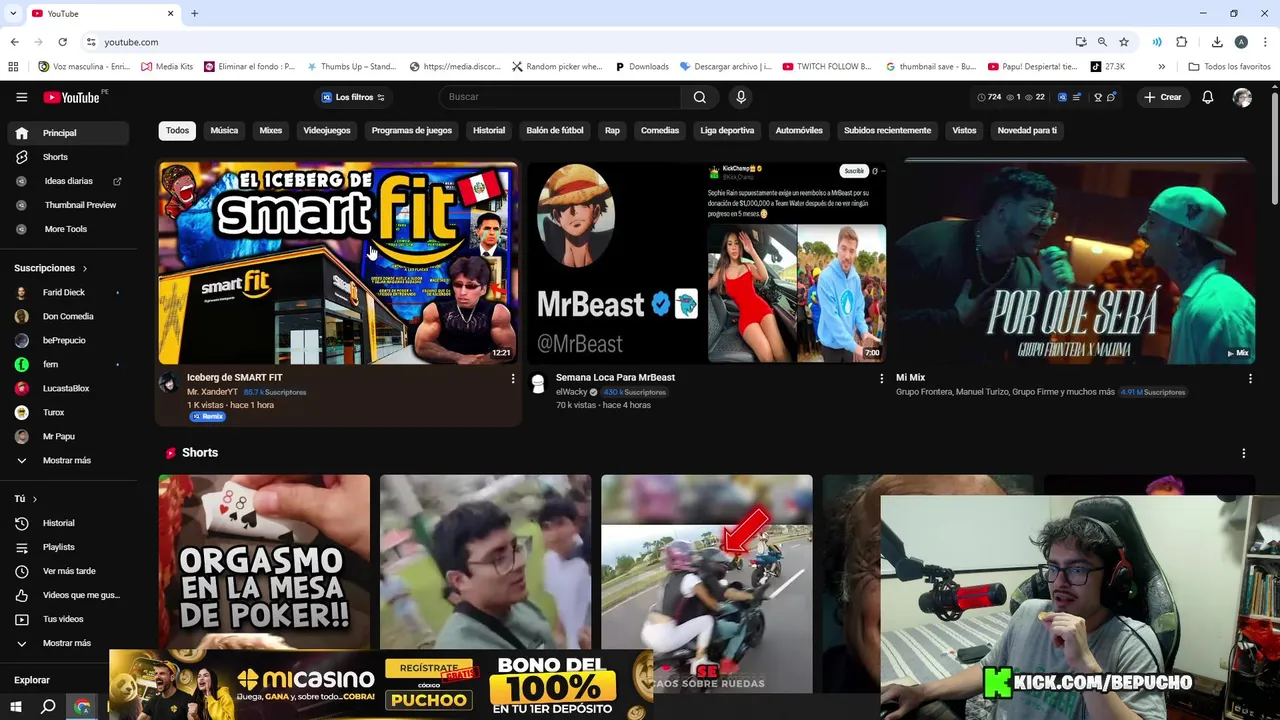Screen dimensions: 1280x720
Task: Select the Comedias filter chip
Action: tap(660, 131)
